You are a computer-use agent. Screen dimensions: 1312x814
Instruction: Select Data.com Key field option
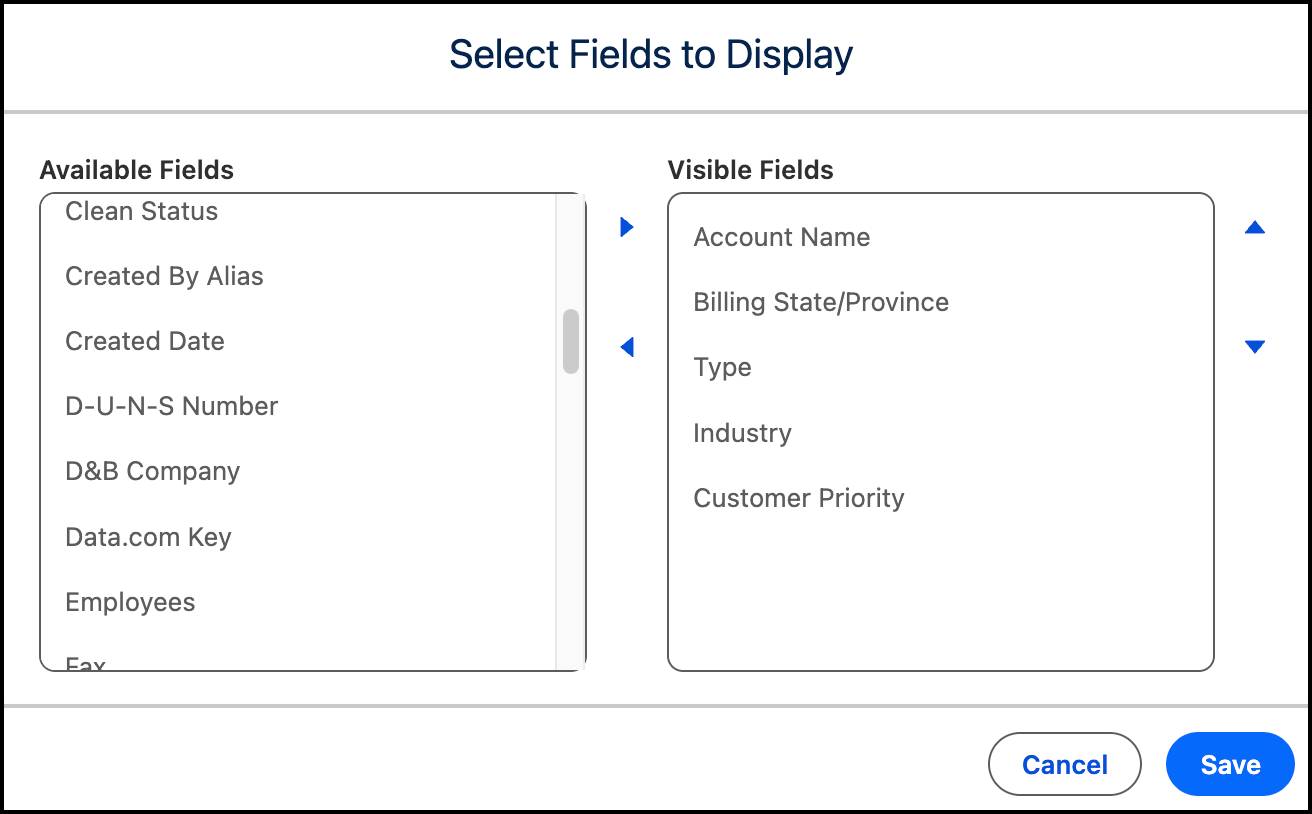[148, 537]
